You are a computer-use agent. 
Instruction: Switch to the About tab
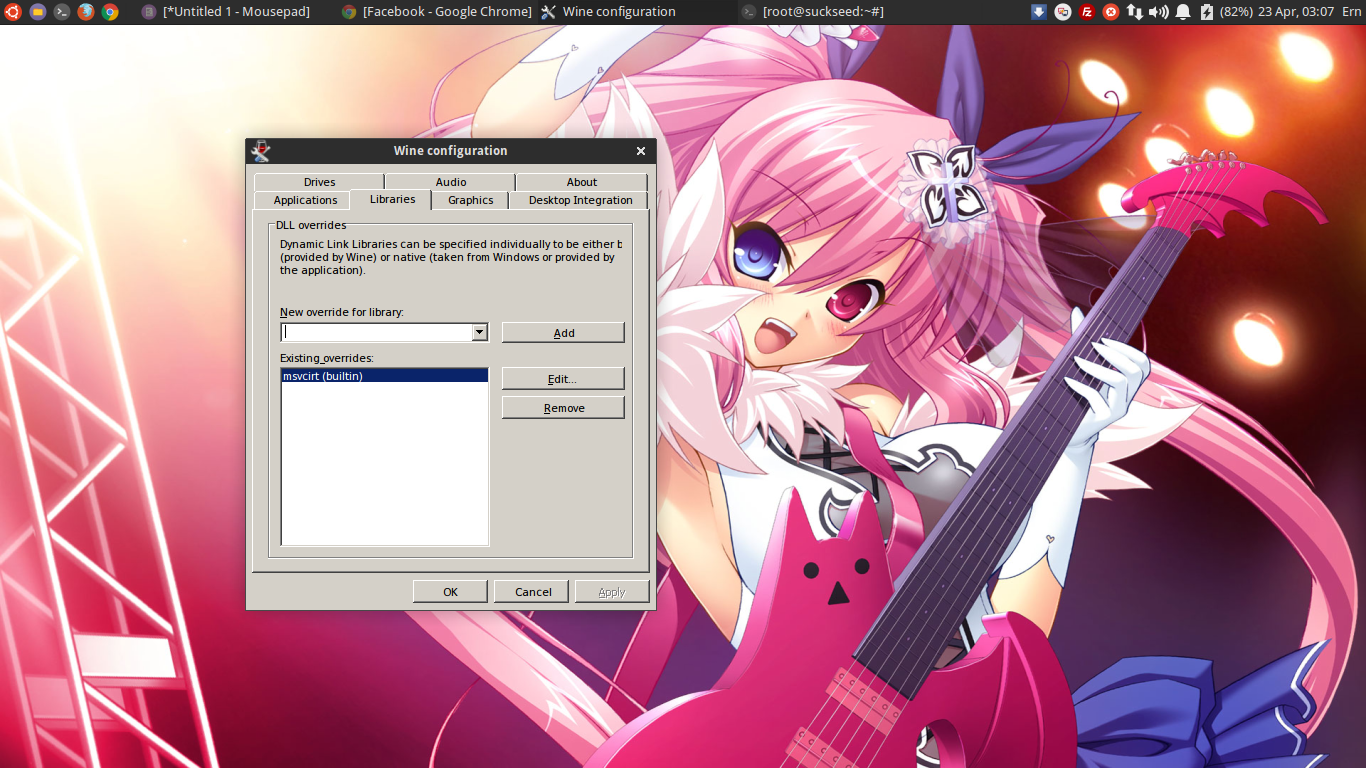point(582,182)
